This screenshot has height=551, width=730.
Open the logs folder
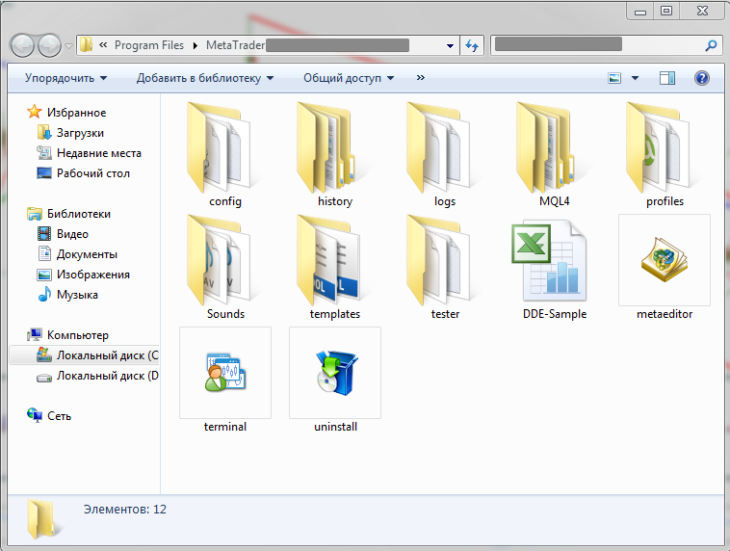point(445,154)
